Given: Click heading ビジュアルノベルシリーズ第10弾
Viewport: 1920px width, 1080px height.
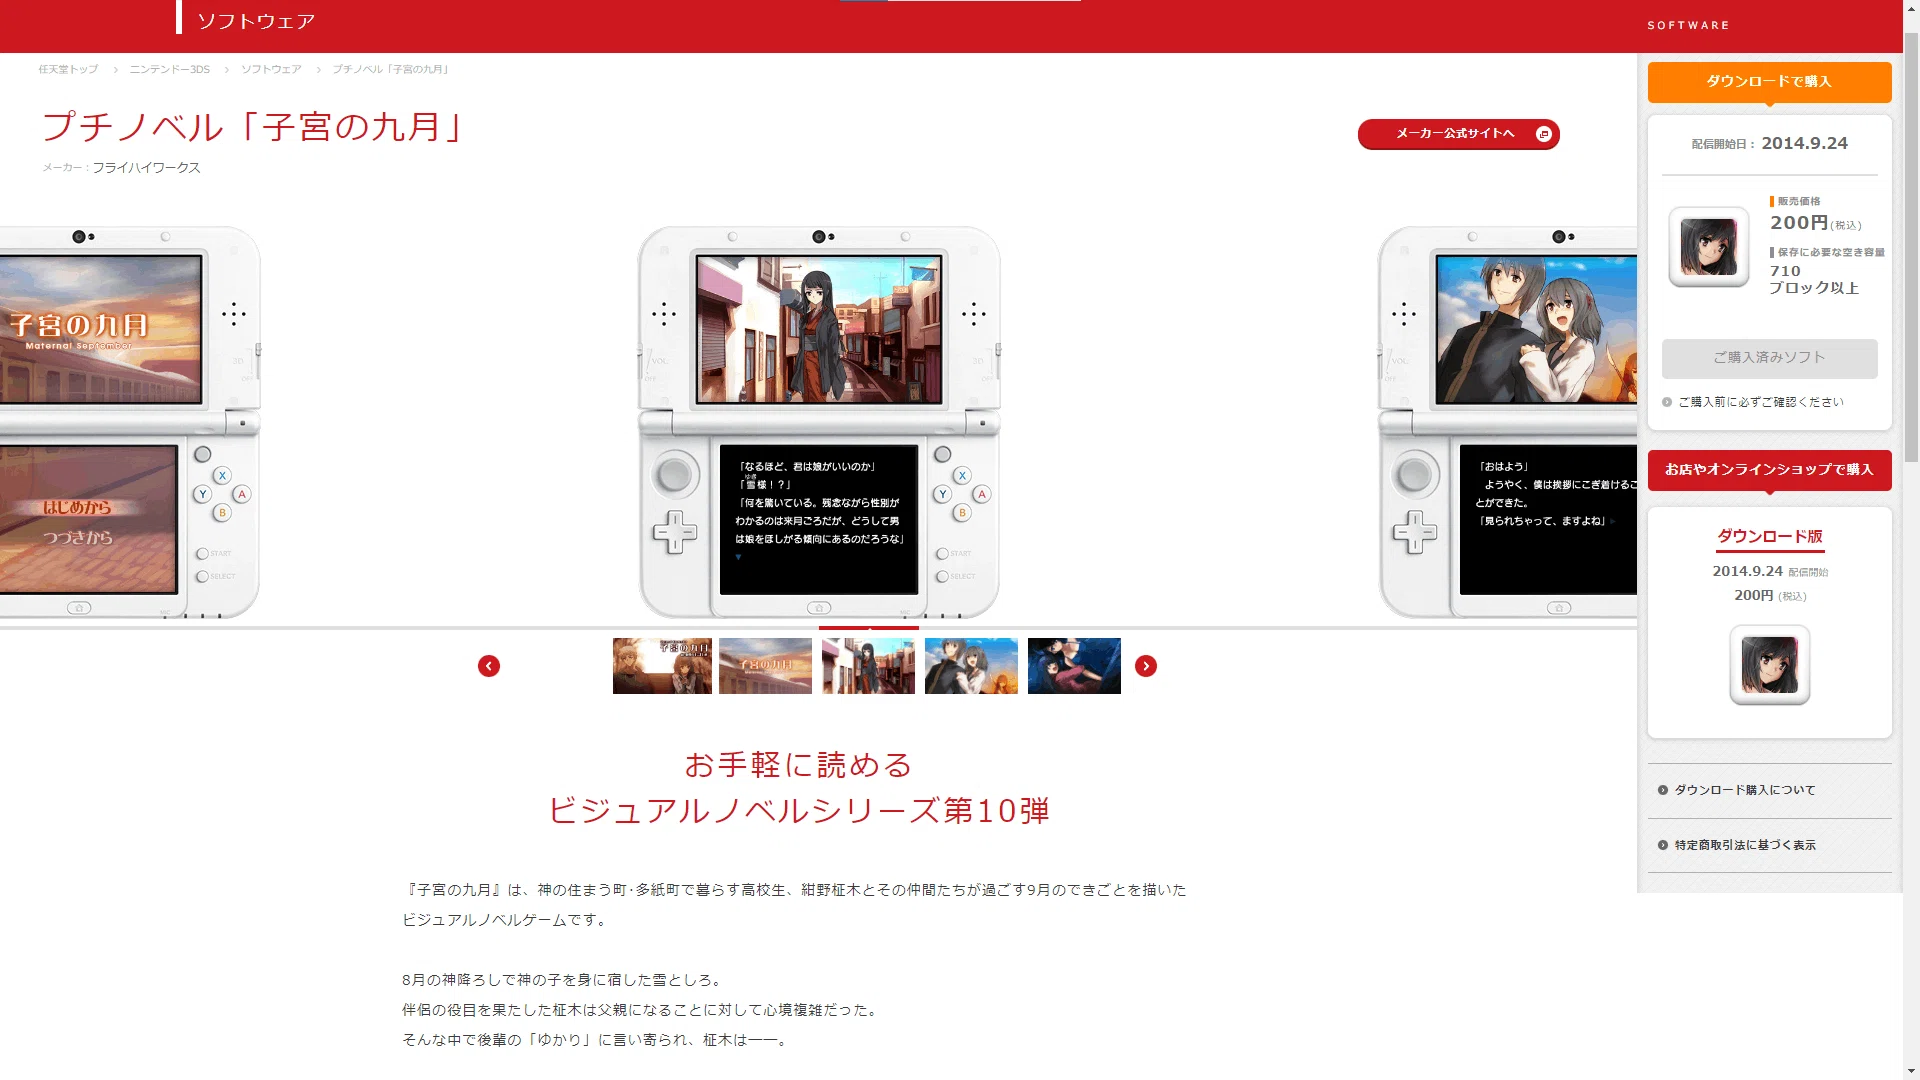Looking at the screenshot, I should pyautogui.click(x=799, y=810).
